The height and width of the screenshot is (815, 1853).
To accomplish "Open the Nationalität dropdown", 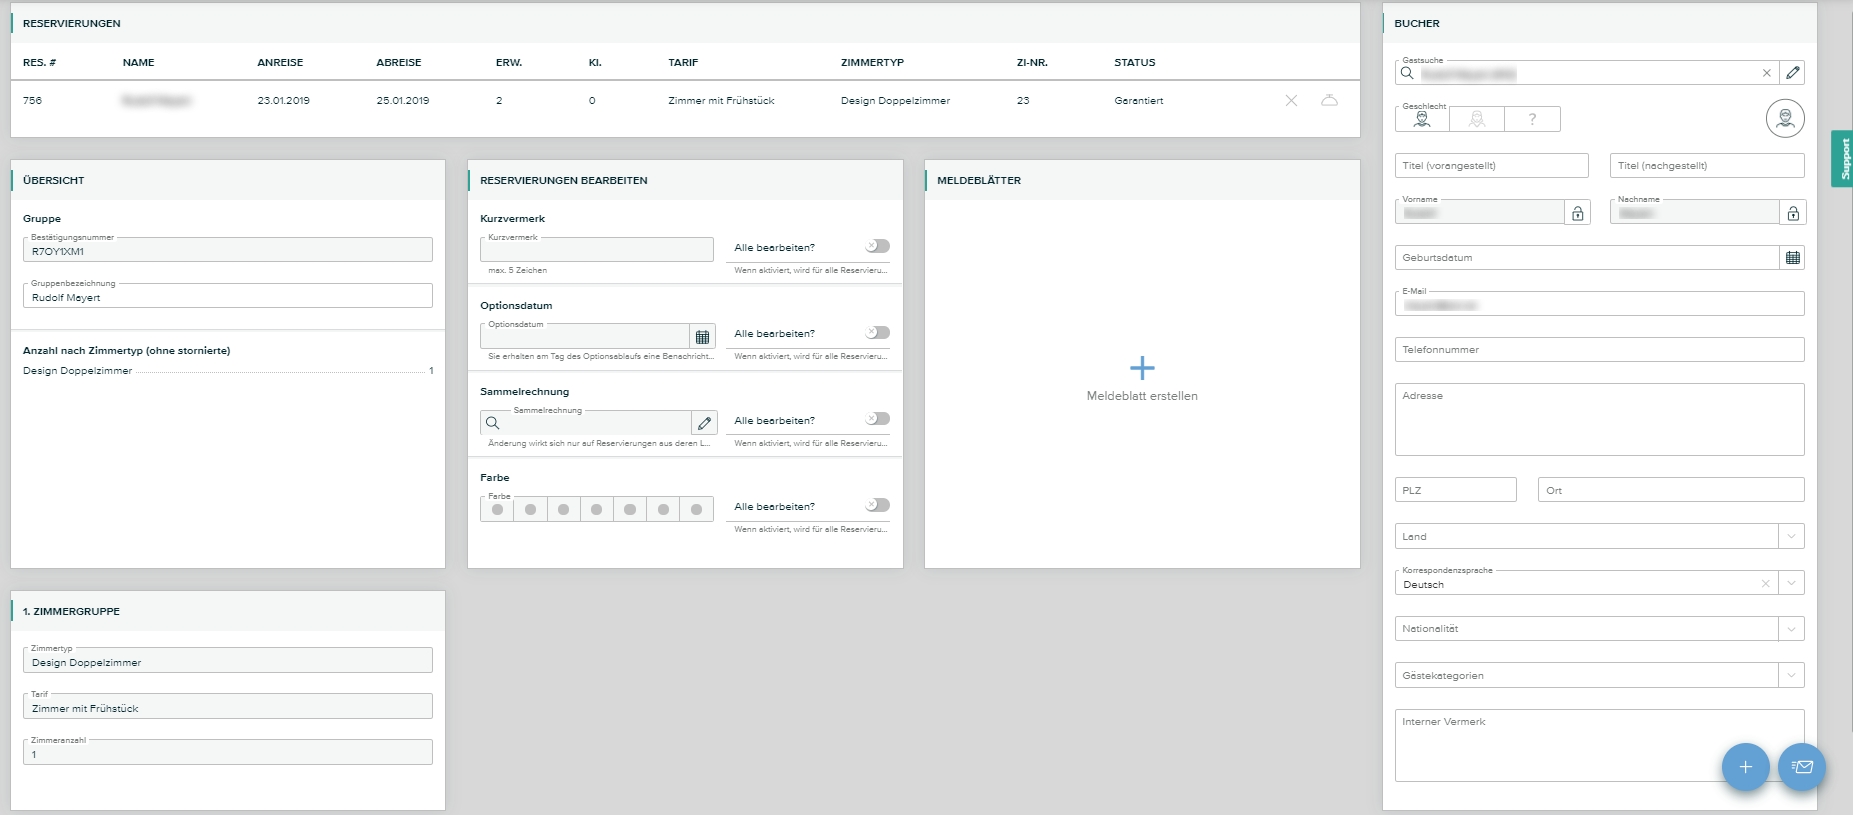I will point(1791,629).
